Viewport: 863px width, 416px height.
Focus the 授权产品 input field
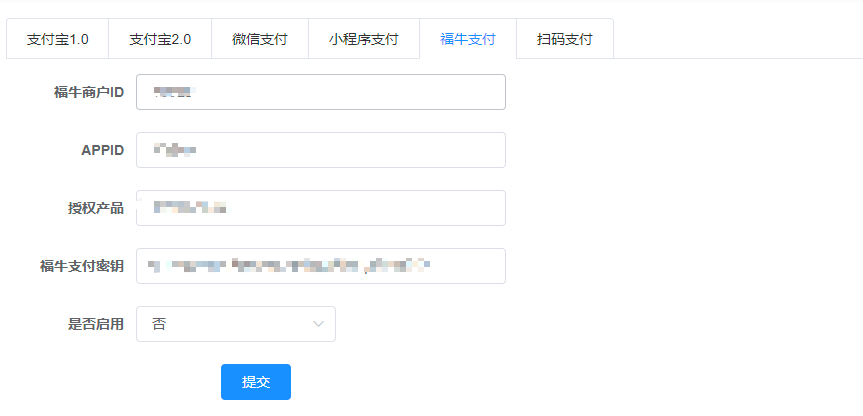pyautogui.click(x=320, y=208)
